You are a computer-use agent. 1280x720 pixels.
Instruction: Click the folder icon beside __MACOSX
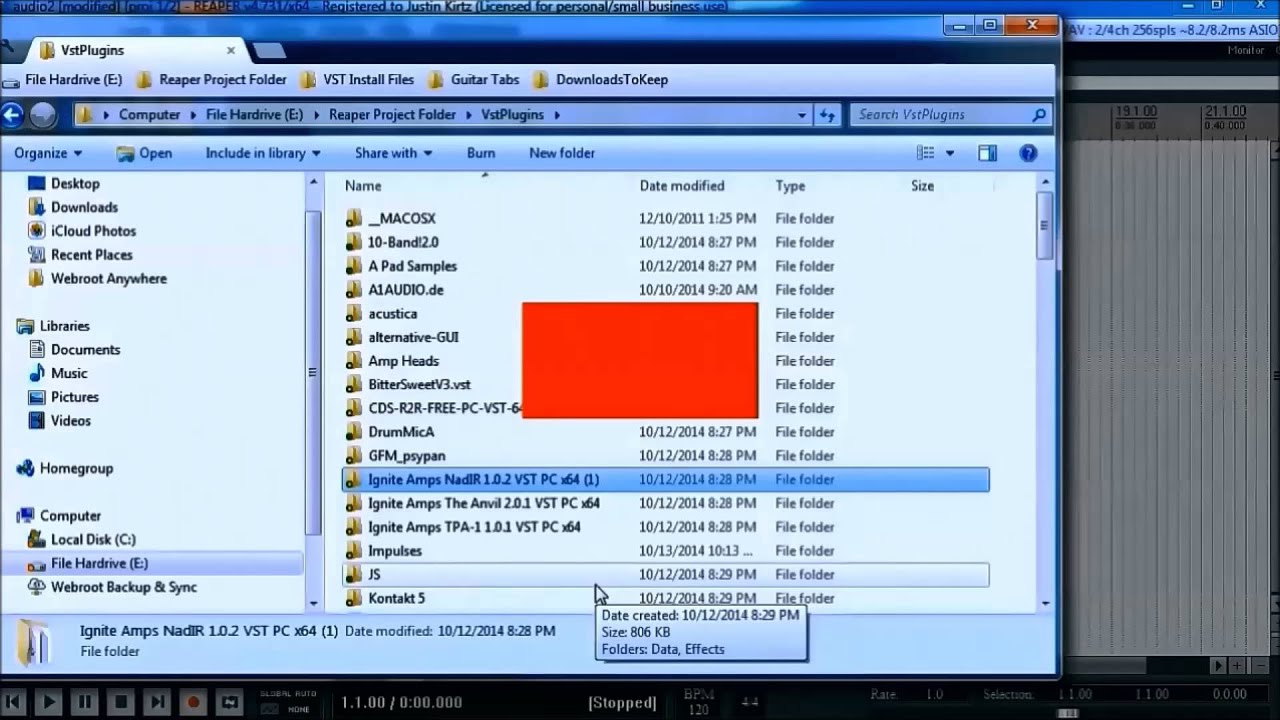click(353, 218)
